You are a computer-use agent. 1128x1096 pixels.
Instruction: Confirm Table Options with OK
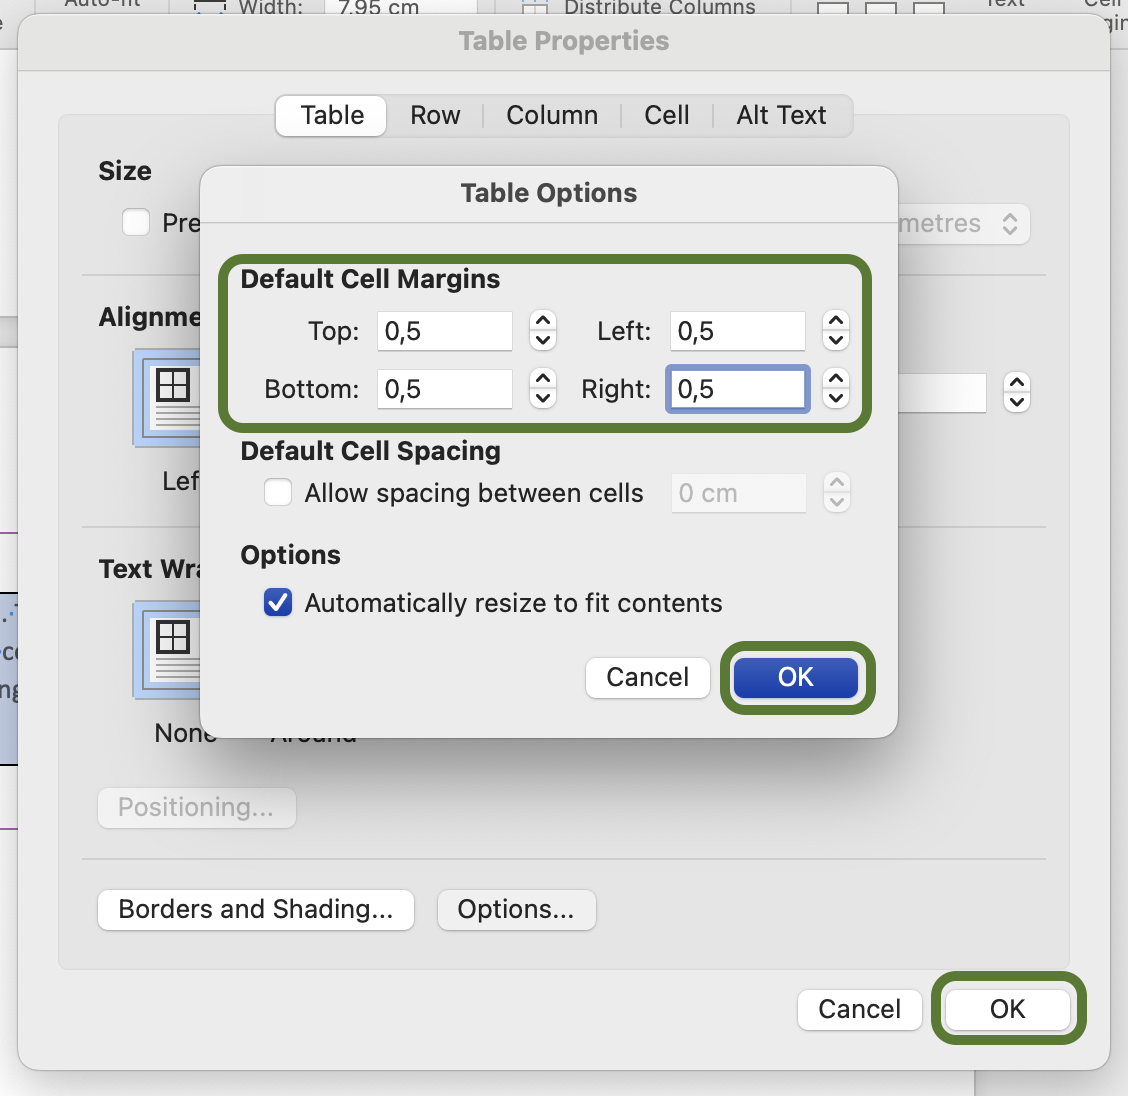pos(796,677)
